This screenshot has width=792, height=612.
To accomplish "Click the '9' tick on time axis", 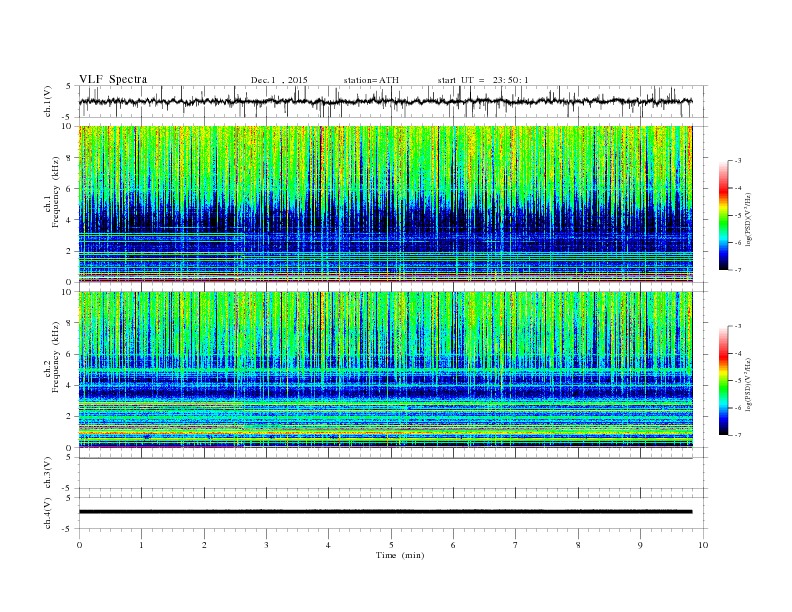I will (x=640, y=545).
